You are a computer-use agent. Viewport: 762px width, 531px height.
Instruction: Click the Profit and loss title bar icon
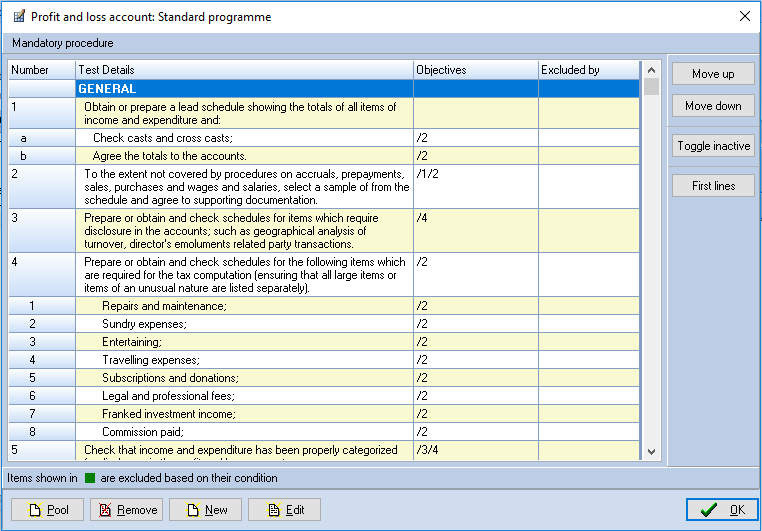coord(19,17)
